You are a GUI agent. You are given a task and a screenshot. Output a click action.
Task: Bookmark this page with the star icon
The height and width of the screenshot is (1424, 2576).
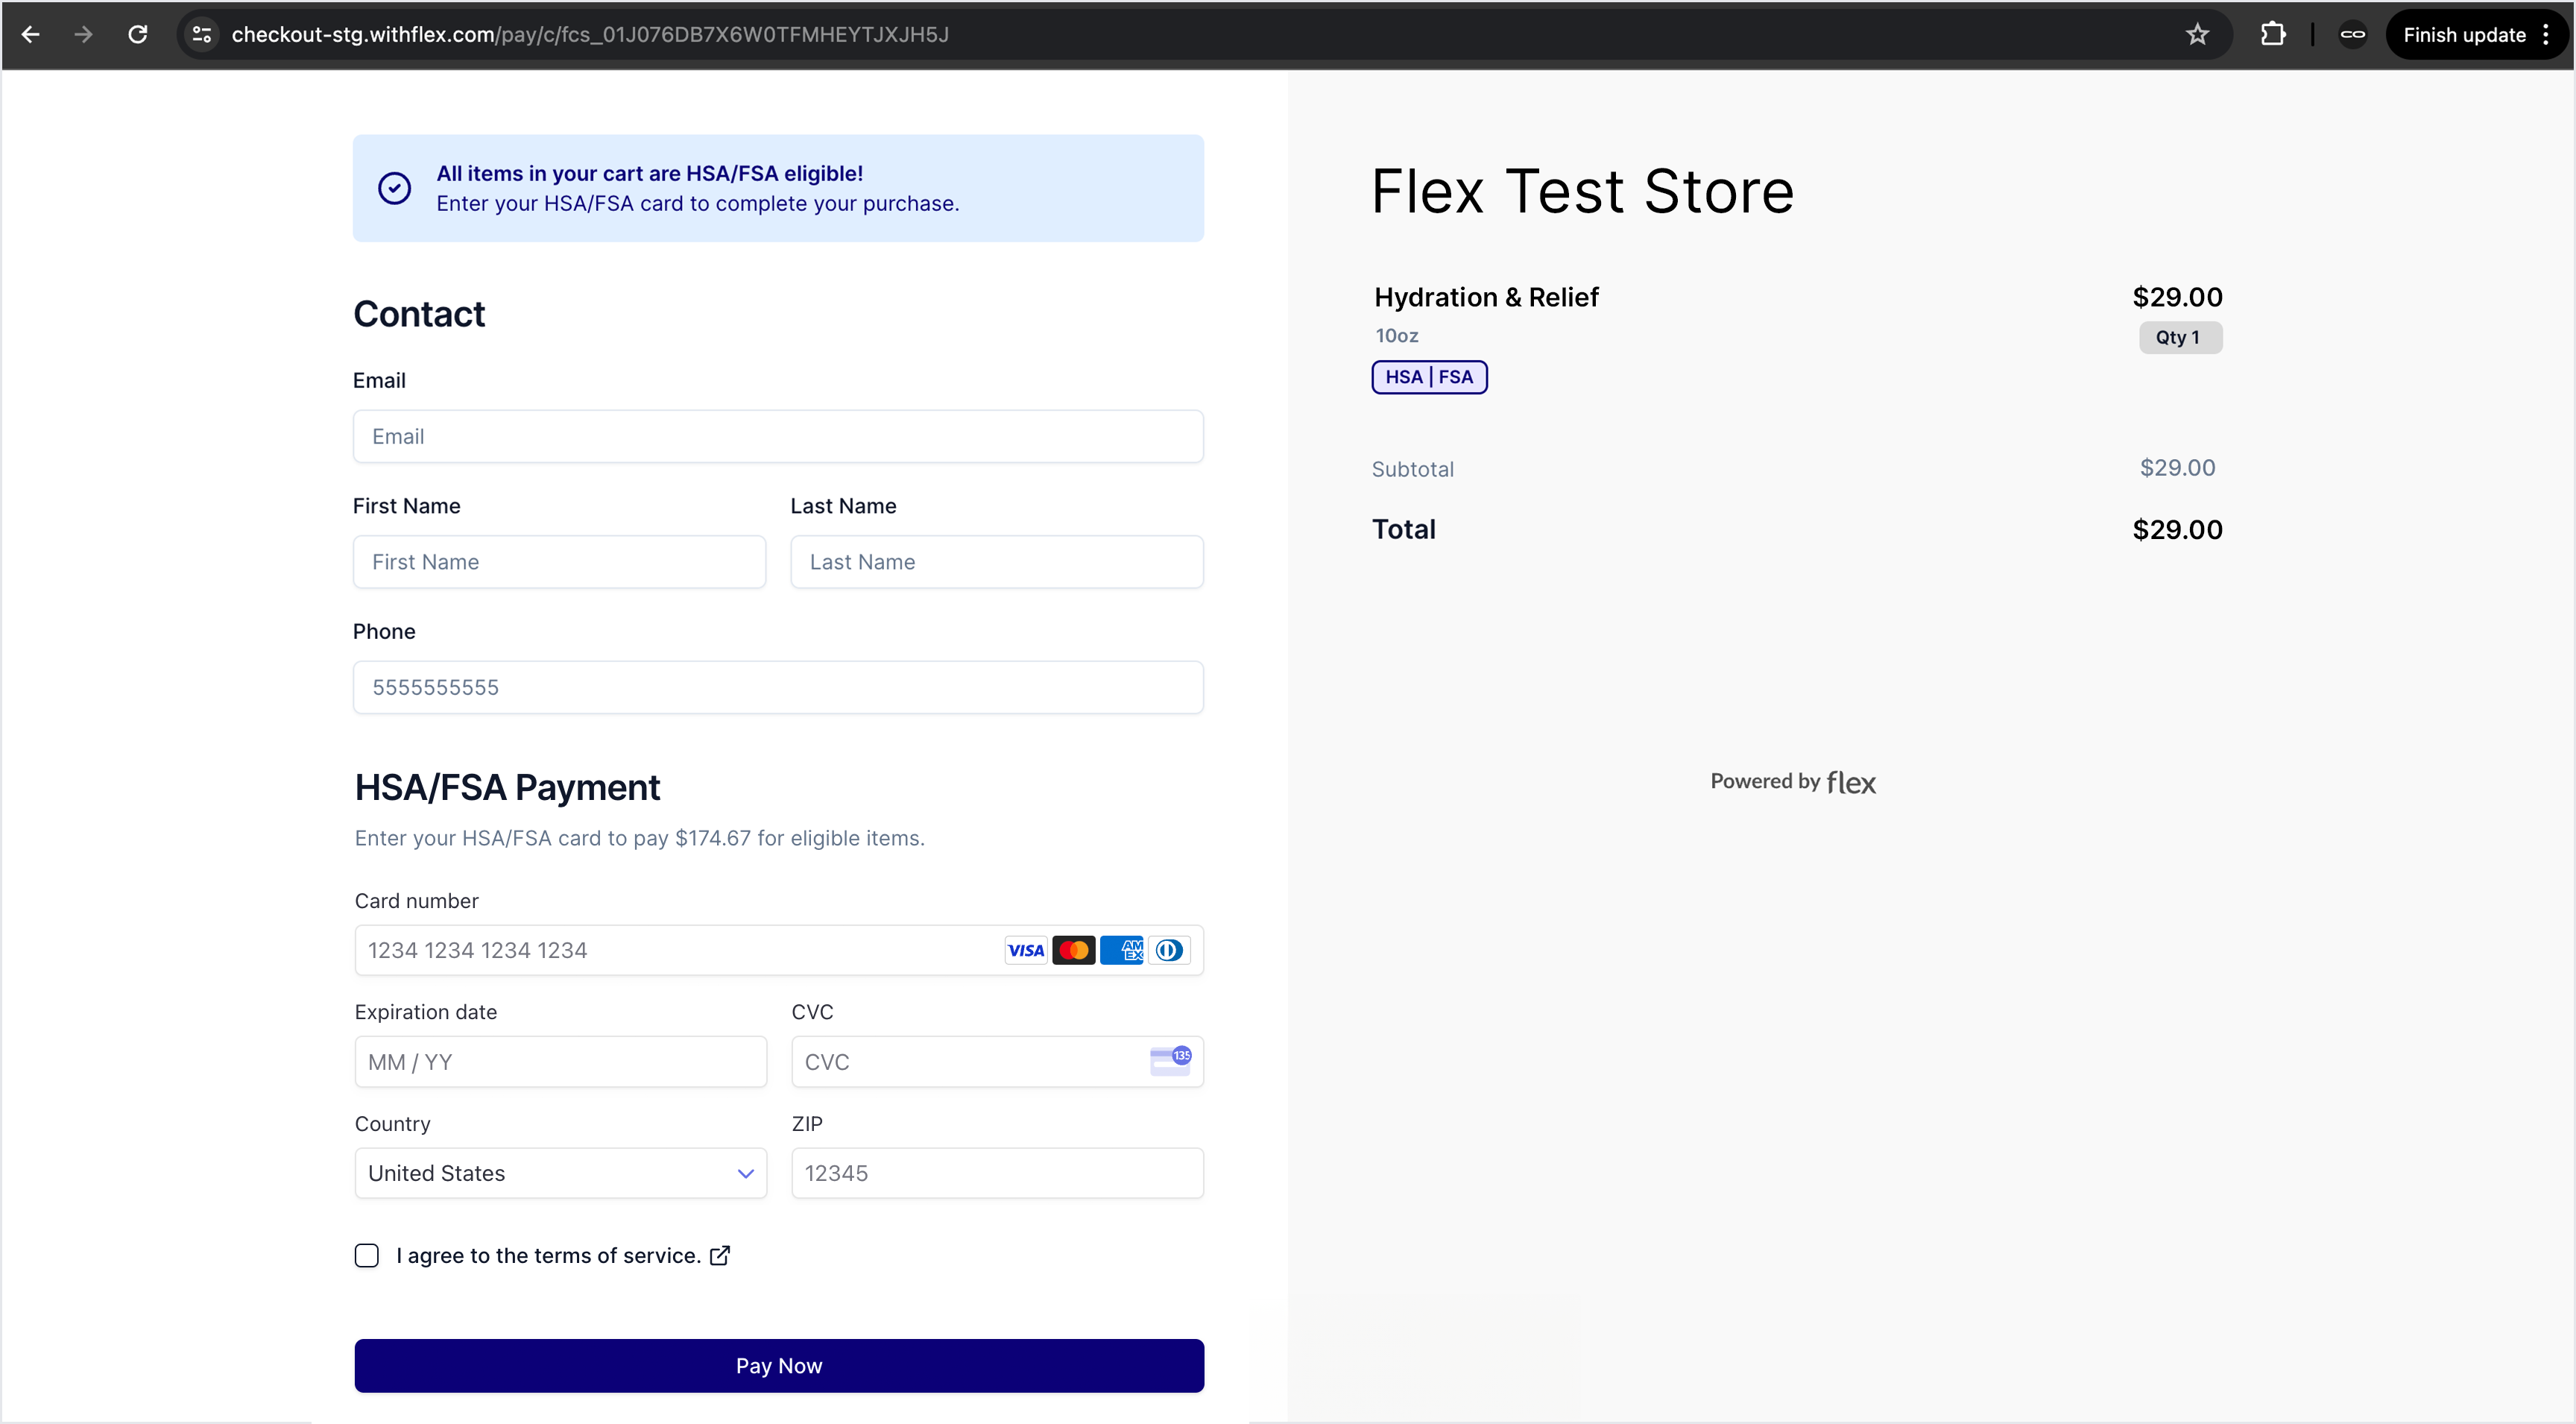(2197, 35)
